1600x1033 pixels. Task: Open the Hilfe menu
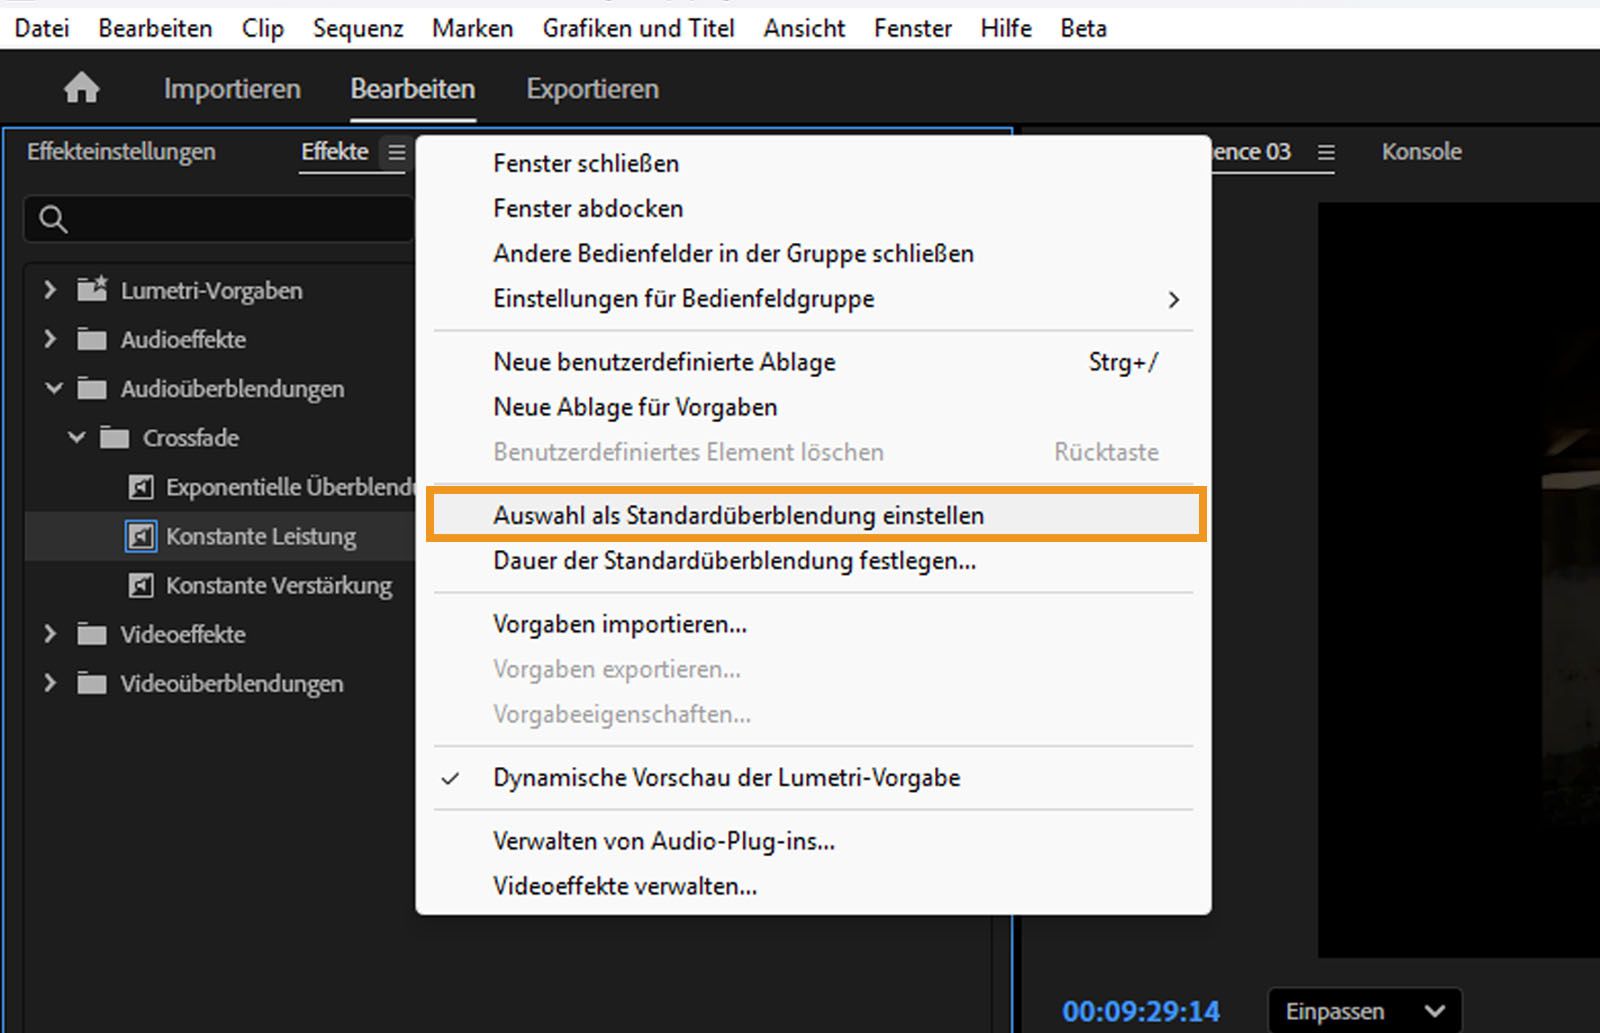coord(1006,28)
